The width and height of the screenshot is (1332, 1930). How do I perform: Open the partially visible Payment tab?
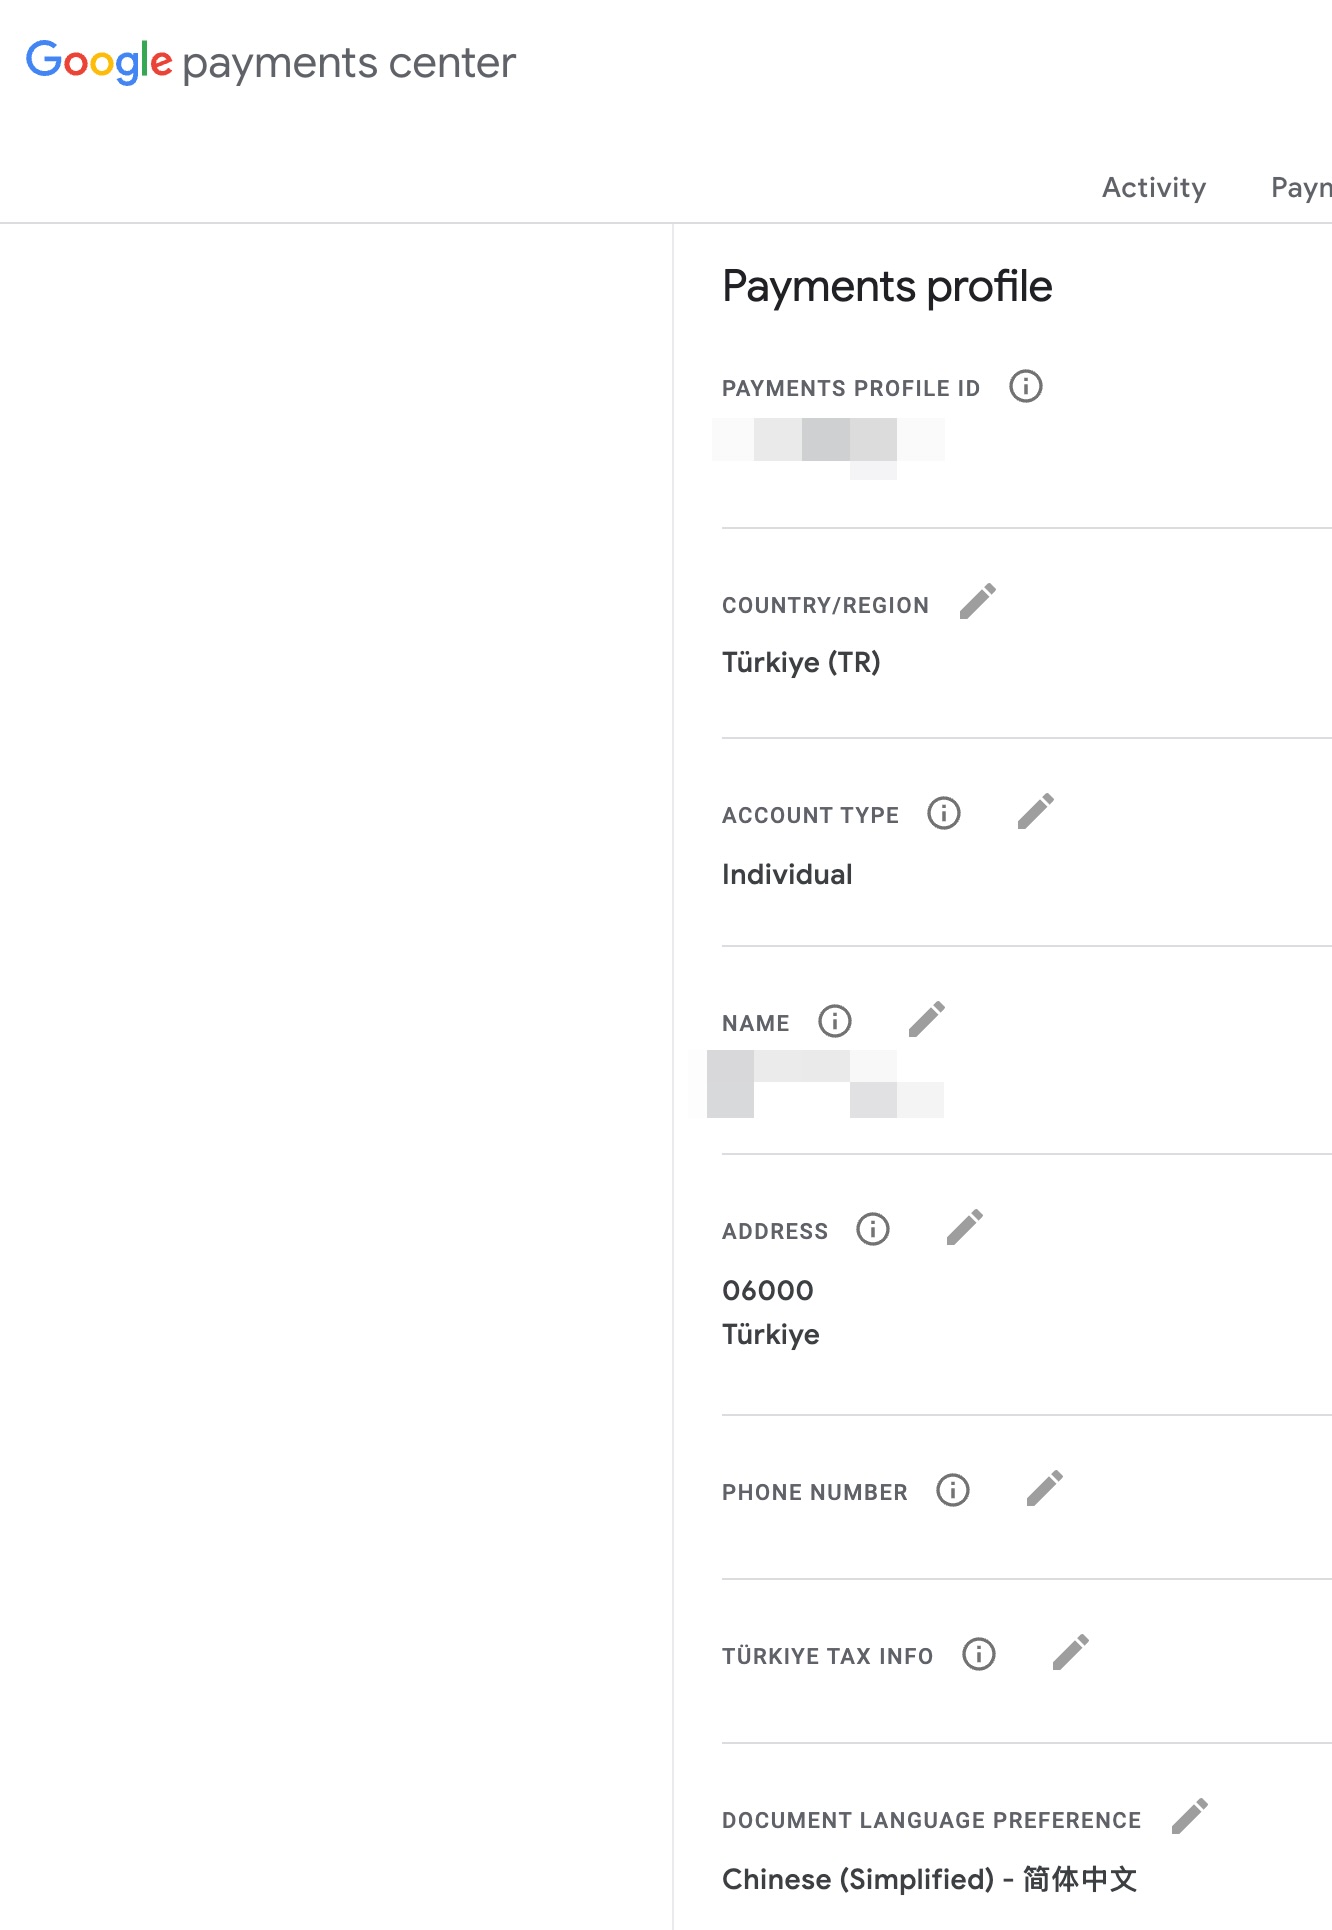pos(1300,188)
